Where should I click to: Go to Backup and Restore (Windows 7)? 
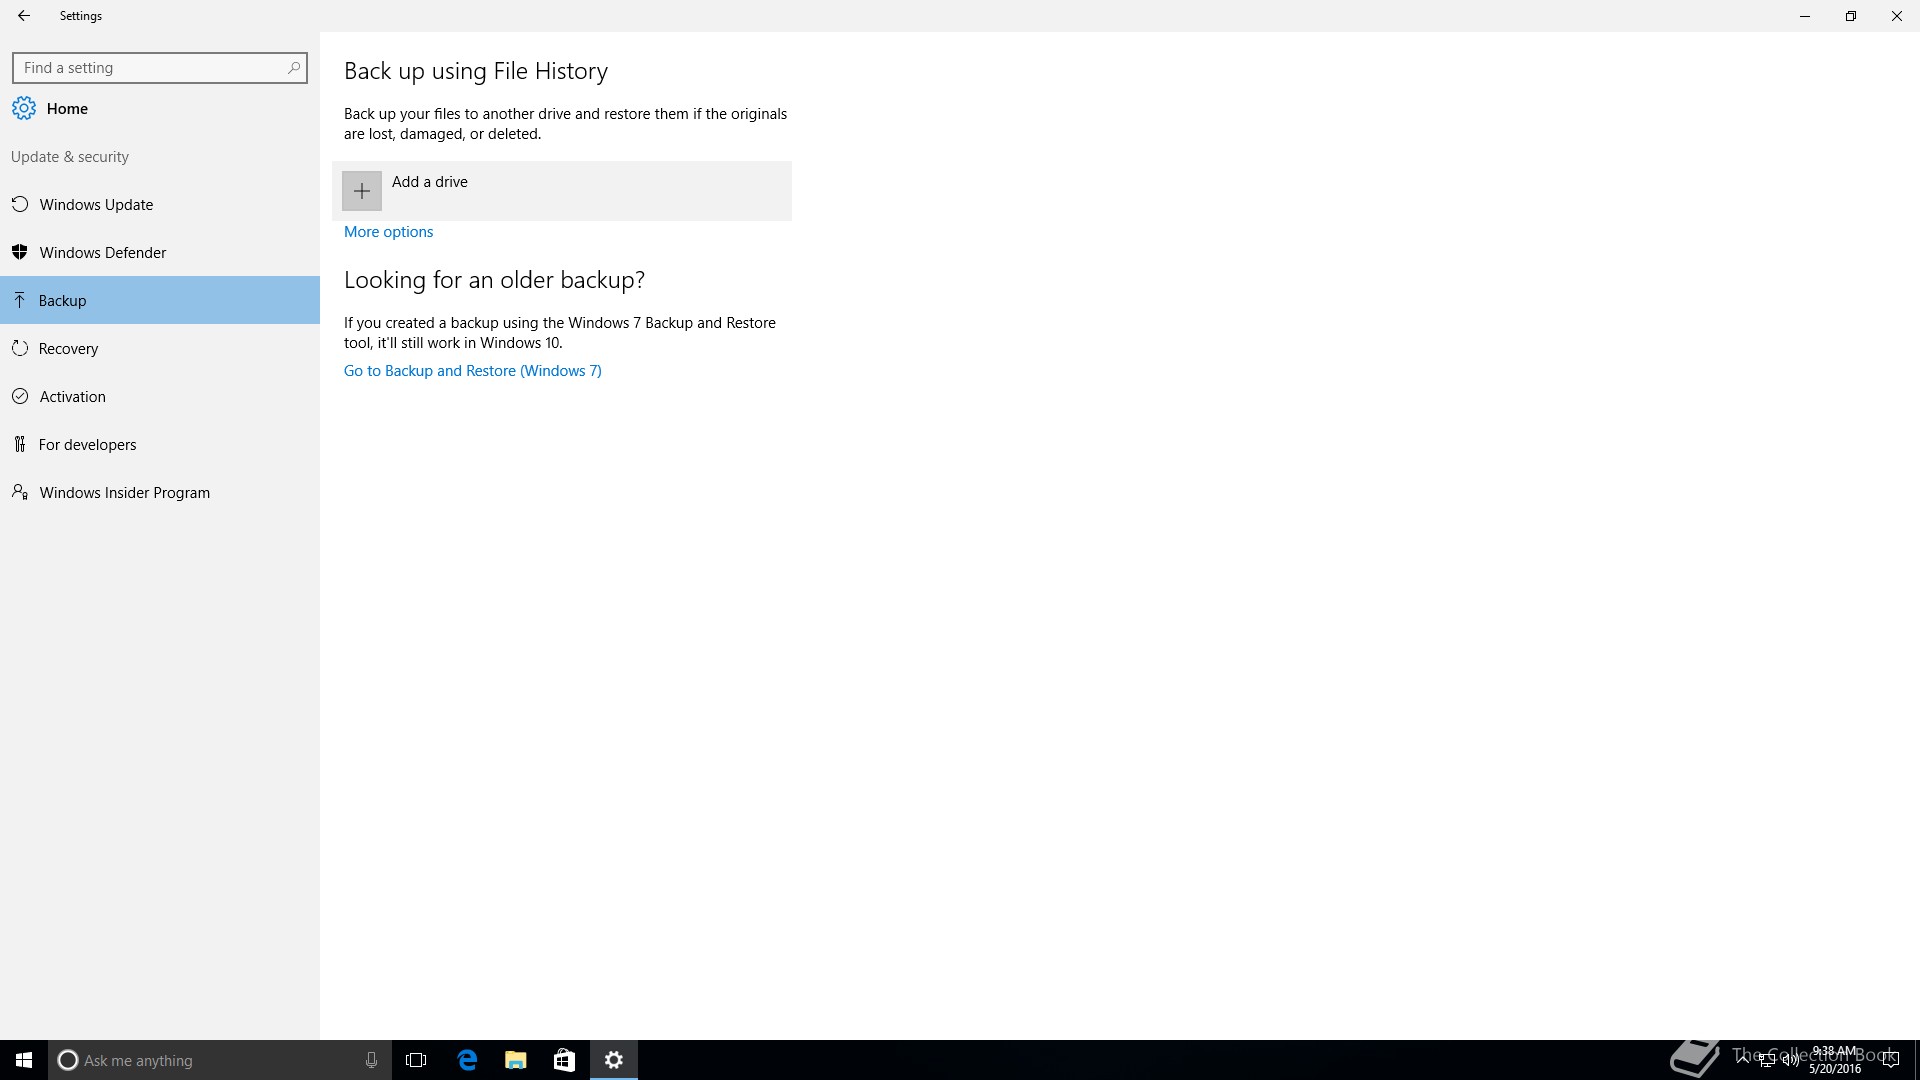pos(473,371)
